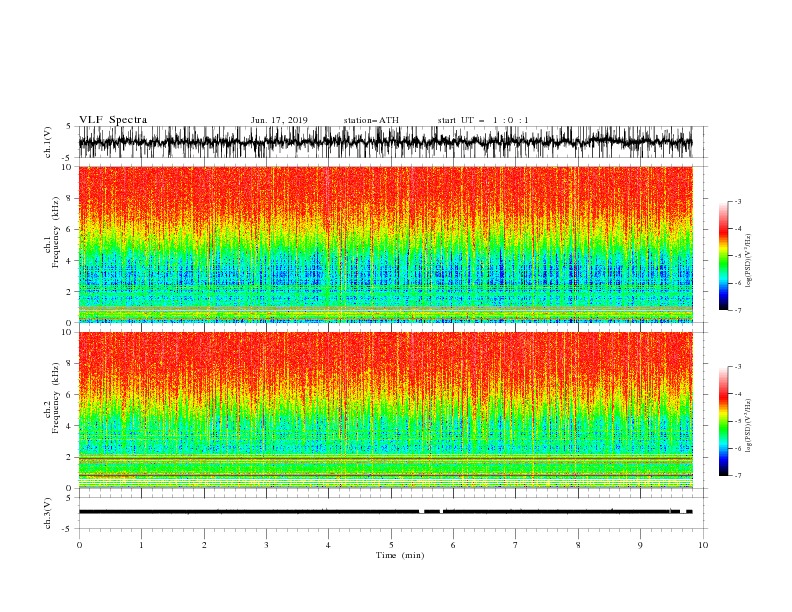
Task: Click the ch.2 frequency axis "8" kHz tick
Action: pyautogui.click(x=69, y=364)
